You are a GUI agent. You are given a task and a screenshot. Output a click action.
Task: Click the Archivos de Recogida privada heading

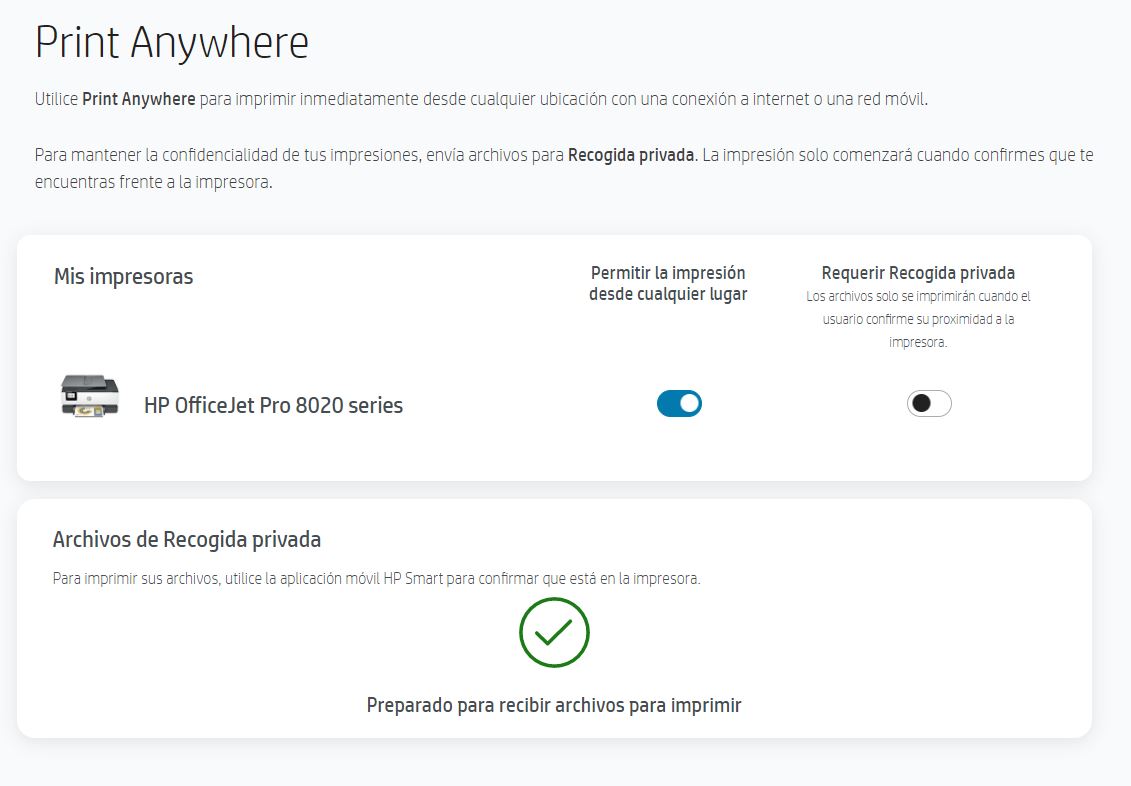[187, 540]
